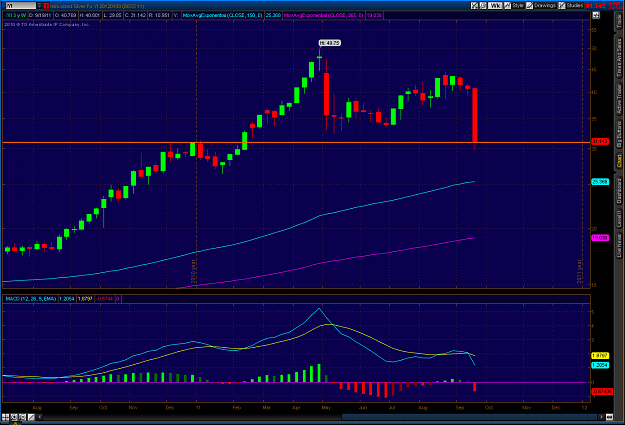Switch to the Times And Sales side tab

(619, 58)
